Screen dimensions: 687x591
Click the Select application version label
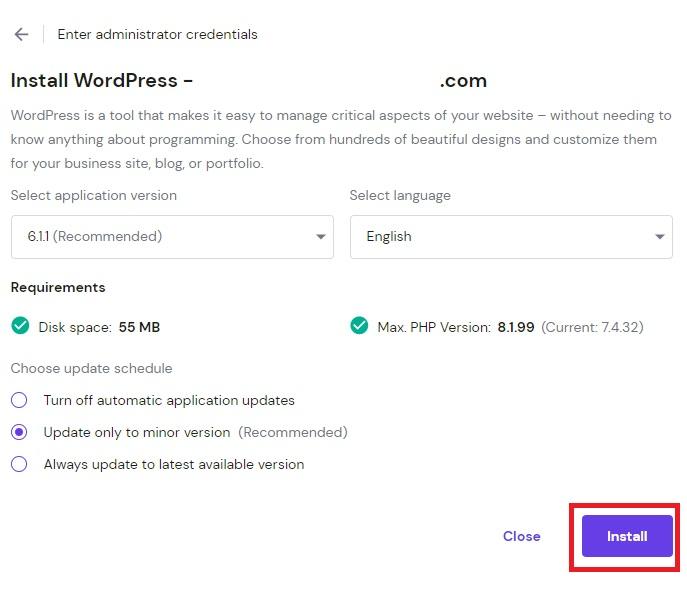point(93,195)
